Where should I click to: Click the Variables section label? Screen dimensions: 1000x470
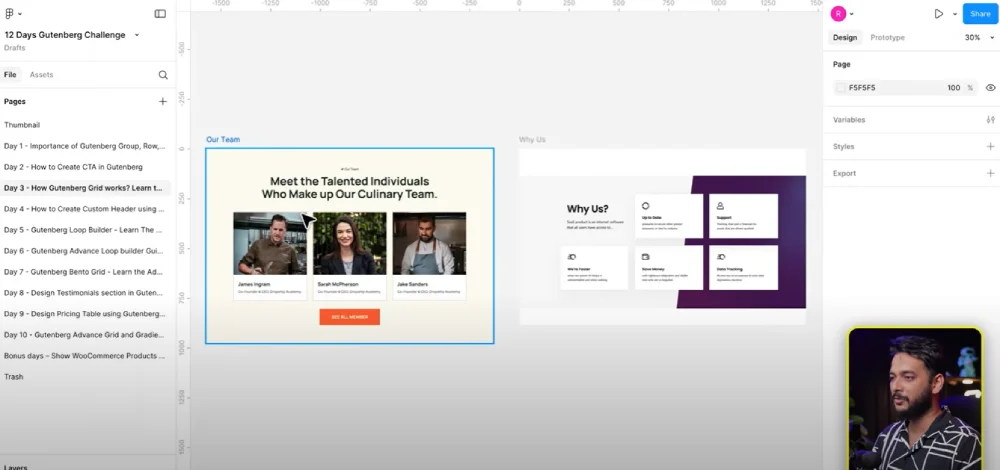(x=849, y=120)
